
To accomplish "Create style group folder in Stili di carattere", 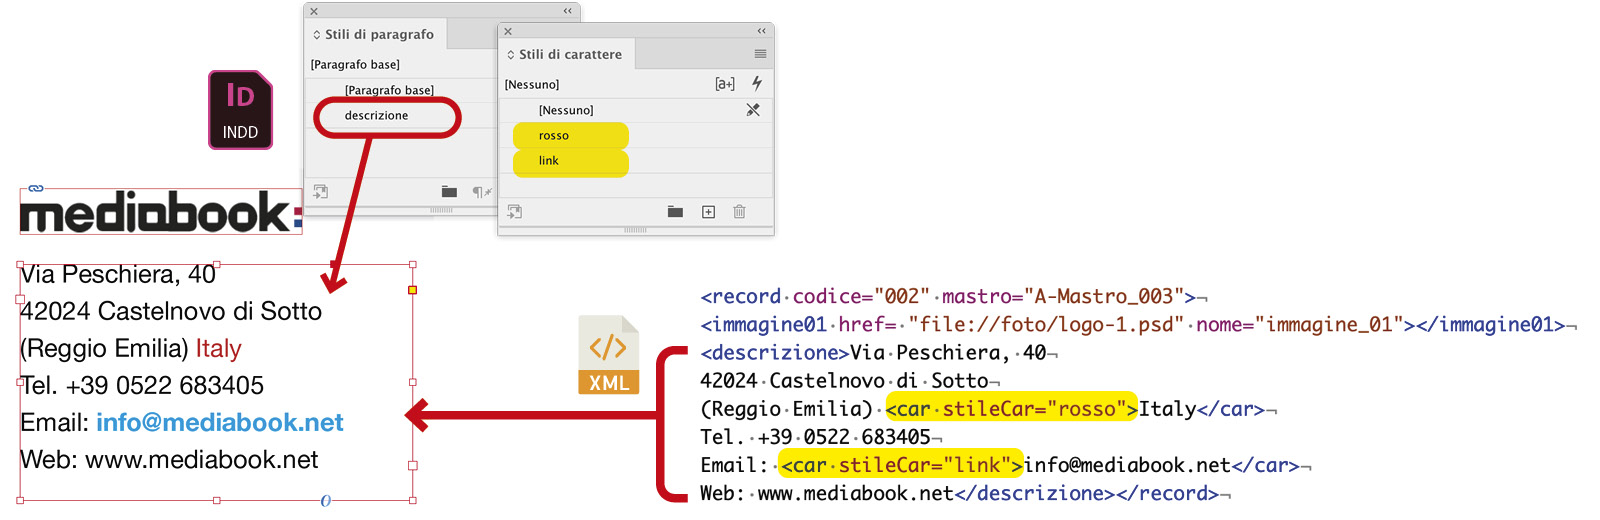I will click(675, 212).
